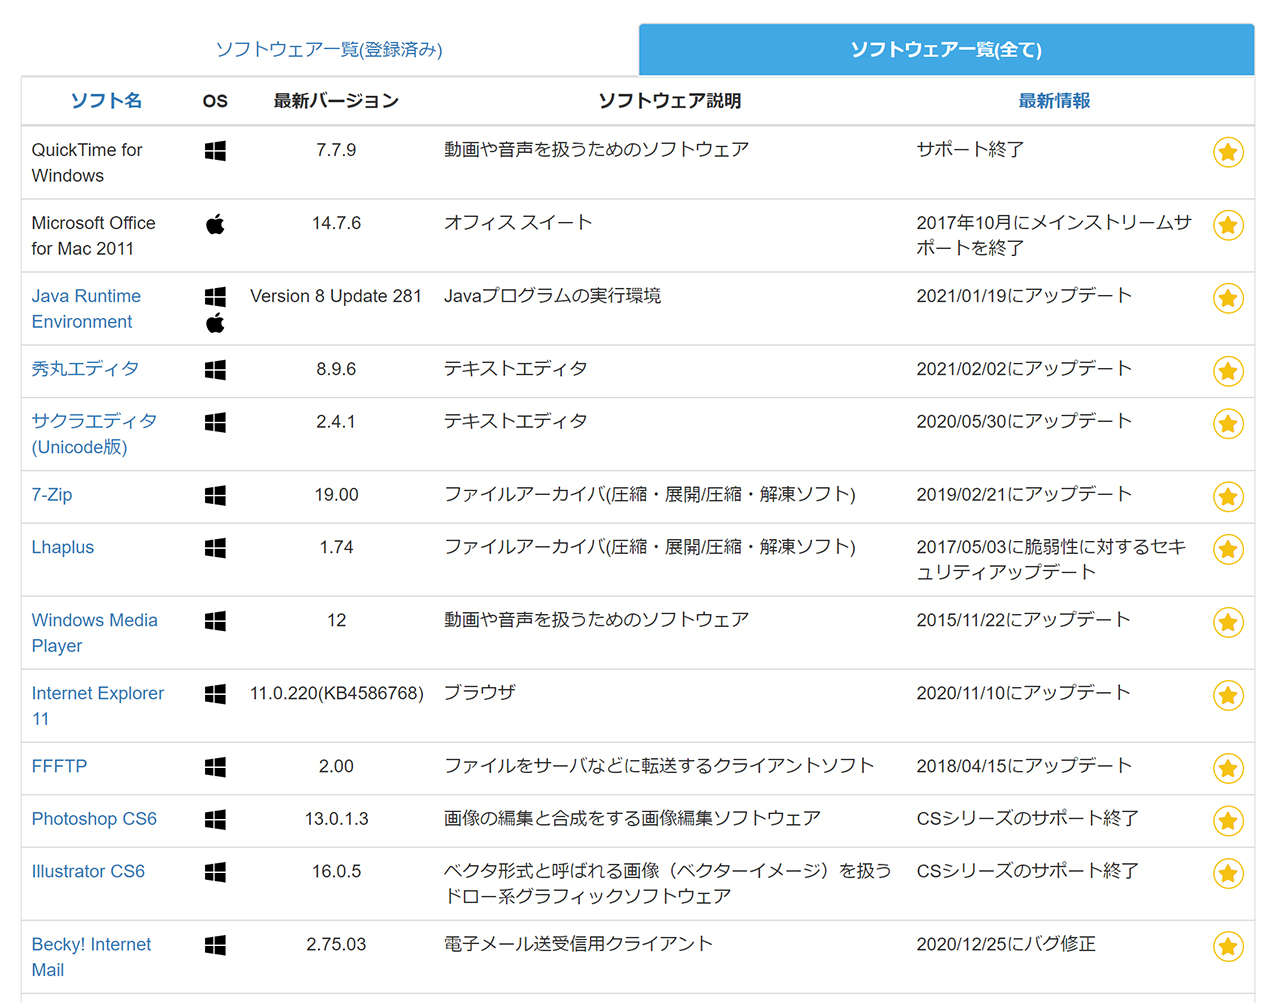Click the star icon in the Photoshop CS6 row
Viewport: 1280px width, 1003px height.
1228,821
